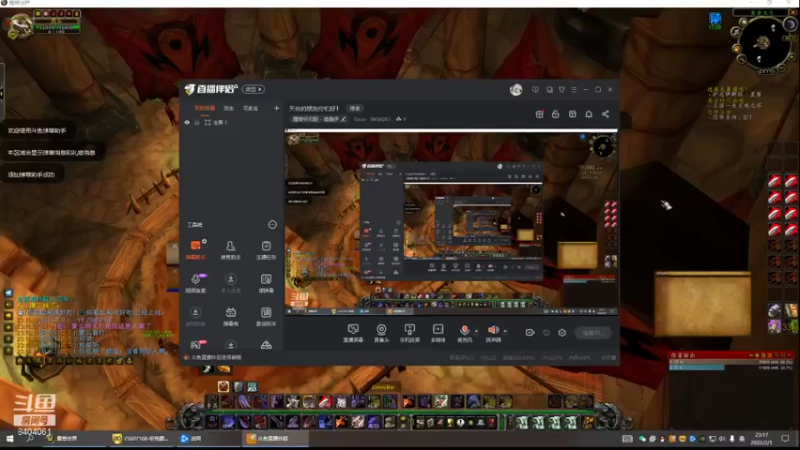Click the player portrait in the game
800x450 pixels.
tap(21, 25)
